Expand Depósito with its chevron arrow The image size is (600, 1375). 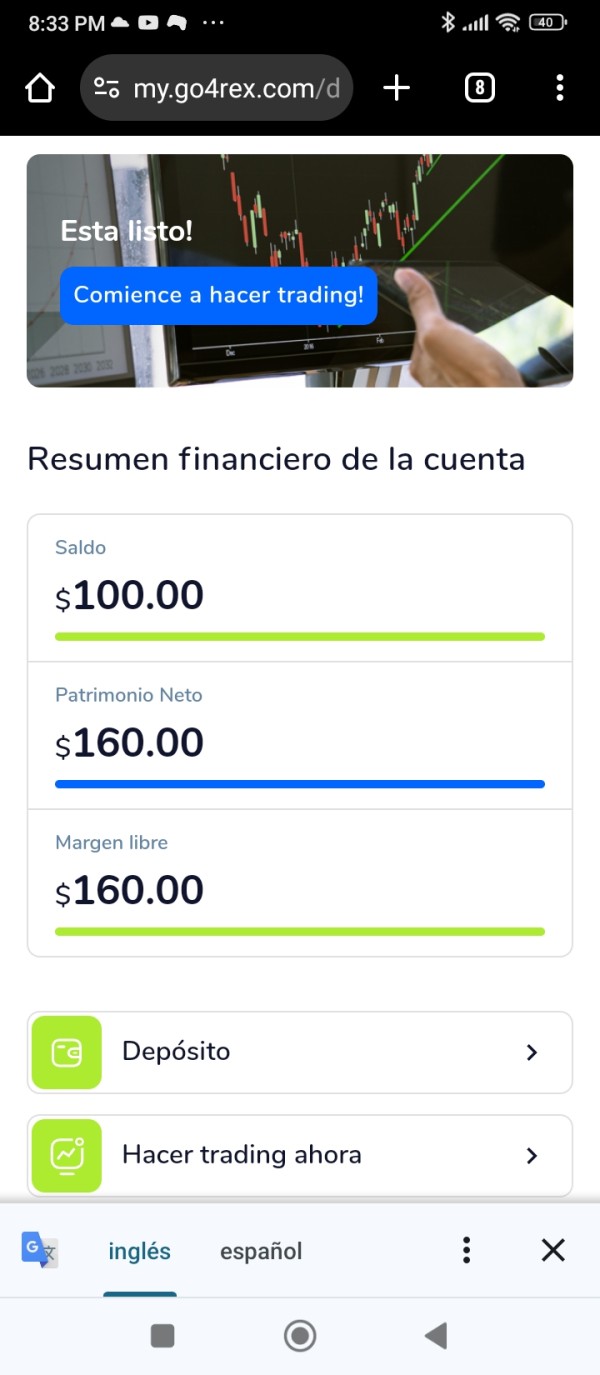pyautogui.click(x=532, y=1052)
